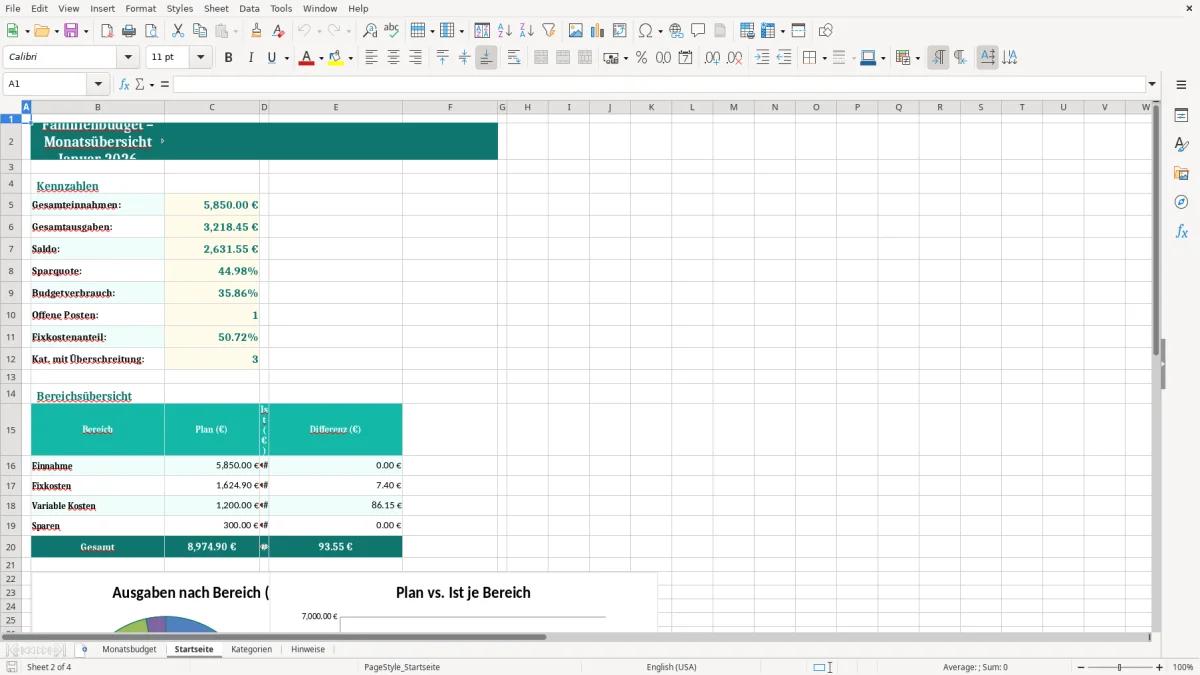
Task: Open Underline style dropdown arrow
Action: [287, 58]
